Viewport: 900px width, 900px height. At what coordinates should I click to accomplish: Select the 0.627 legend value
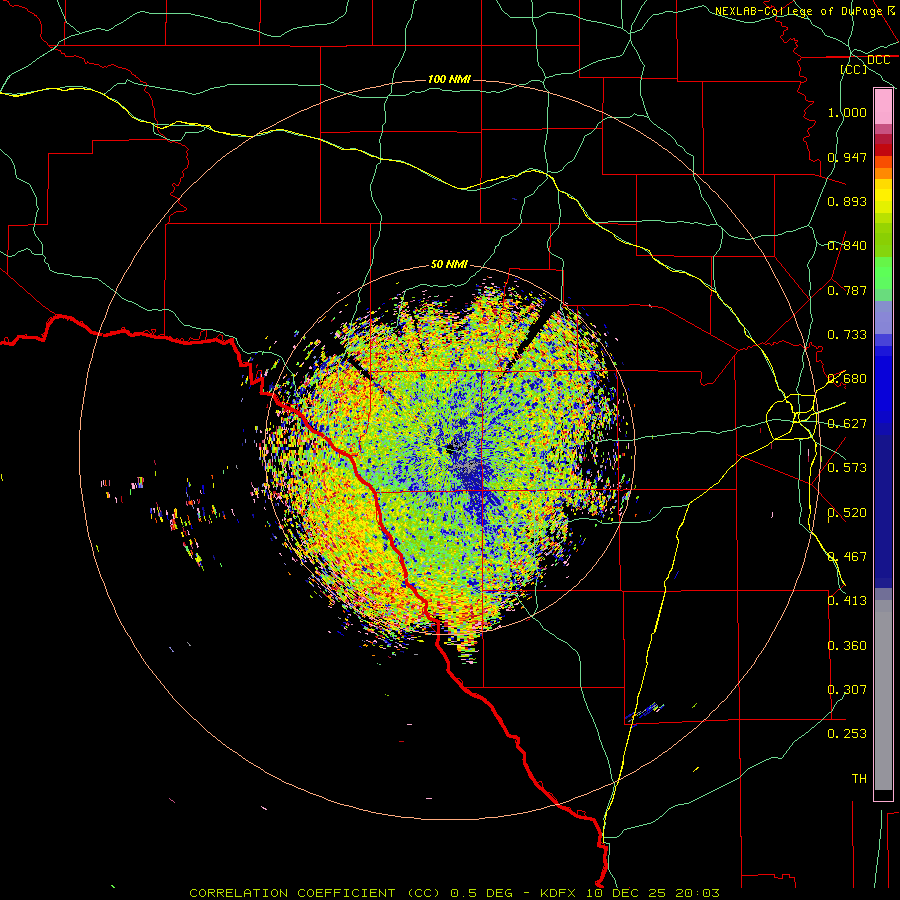pyautogui.click(x=847, y=424)
